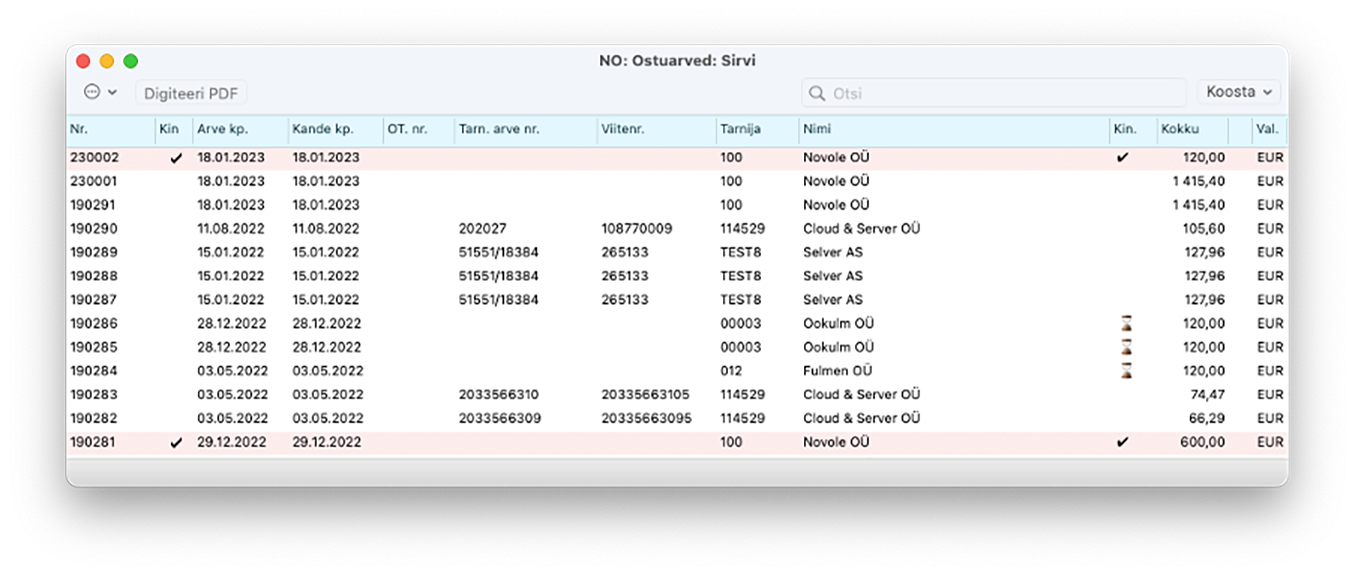This screenshot has height=576, width=1356.
Task: Select invoice number 230001
Action: point(94,181)
